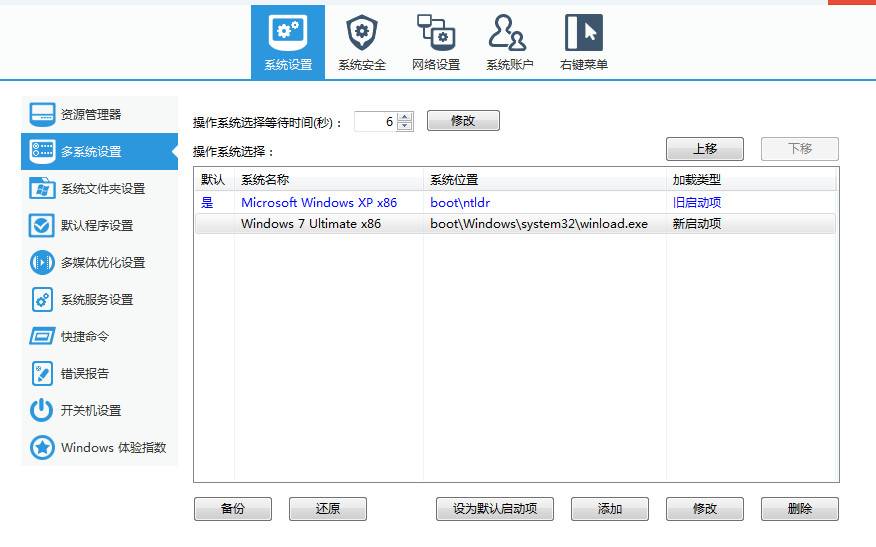Open the 右键菜单 cursor icon

click(584, 32)
